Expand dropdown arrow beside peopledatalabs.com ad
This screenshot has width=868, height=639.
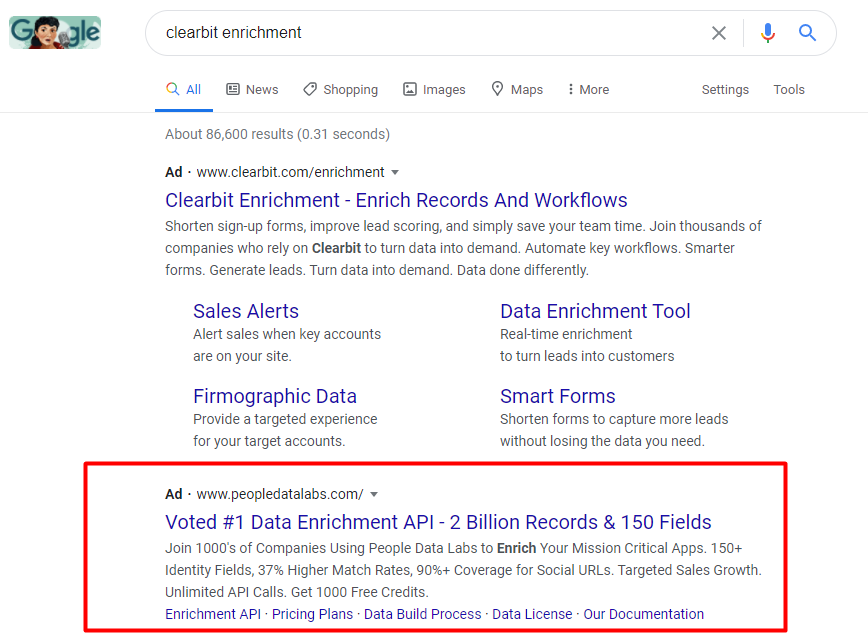coord(374,494)
